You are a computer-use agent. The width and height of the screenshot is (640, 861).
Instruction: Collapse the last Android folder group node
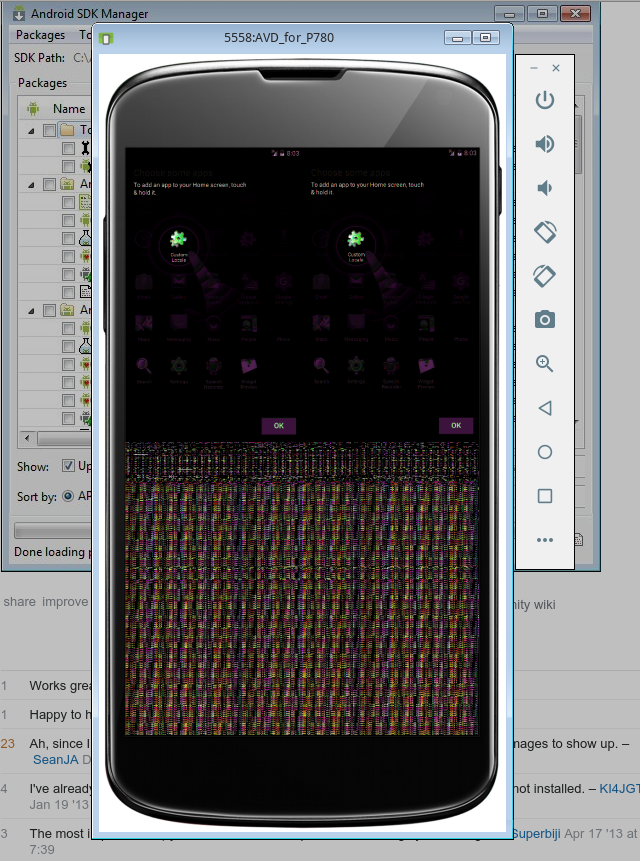31,311
